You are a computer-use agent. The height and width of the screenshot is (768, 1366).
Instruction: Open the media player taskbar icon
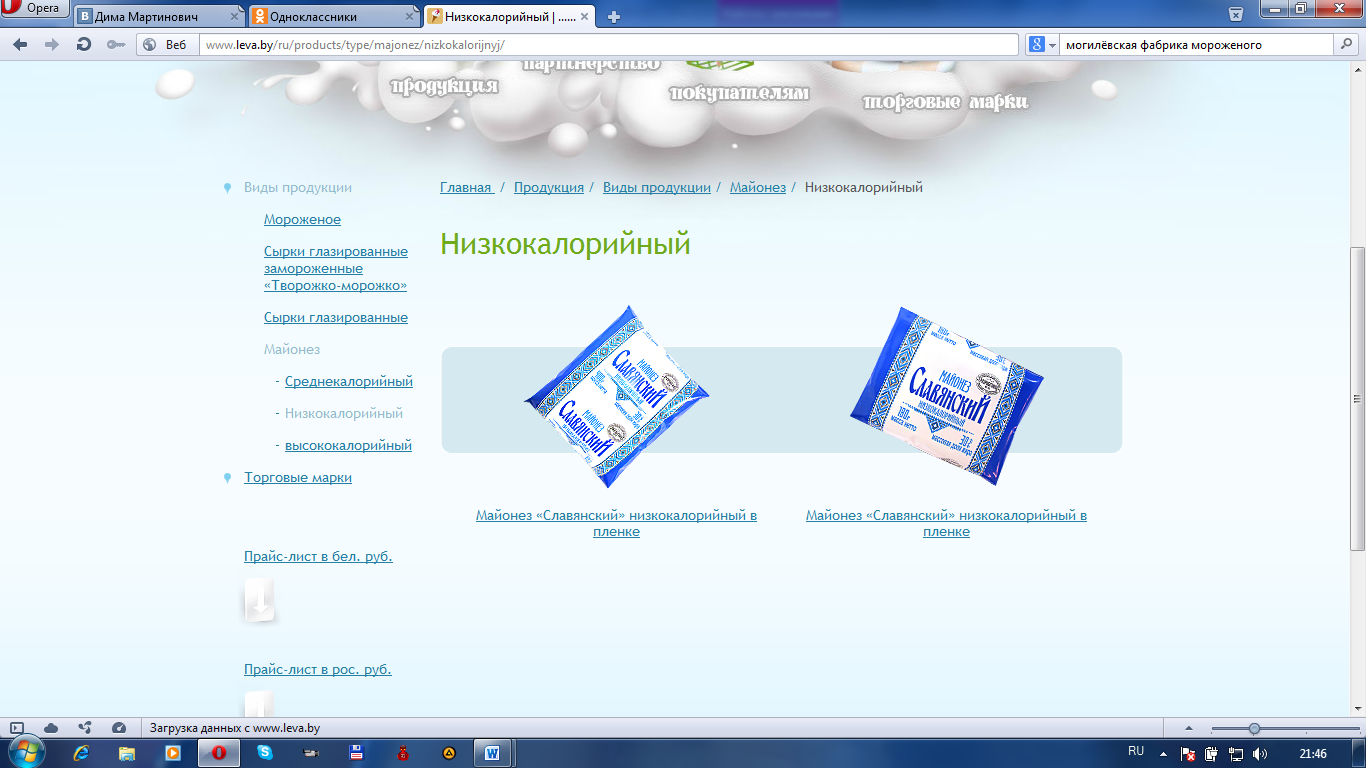coord(172,753)
